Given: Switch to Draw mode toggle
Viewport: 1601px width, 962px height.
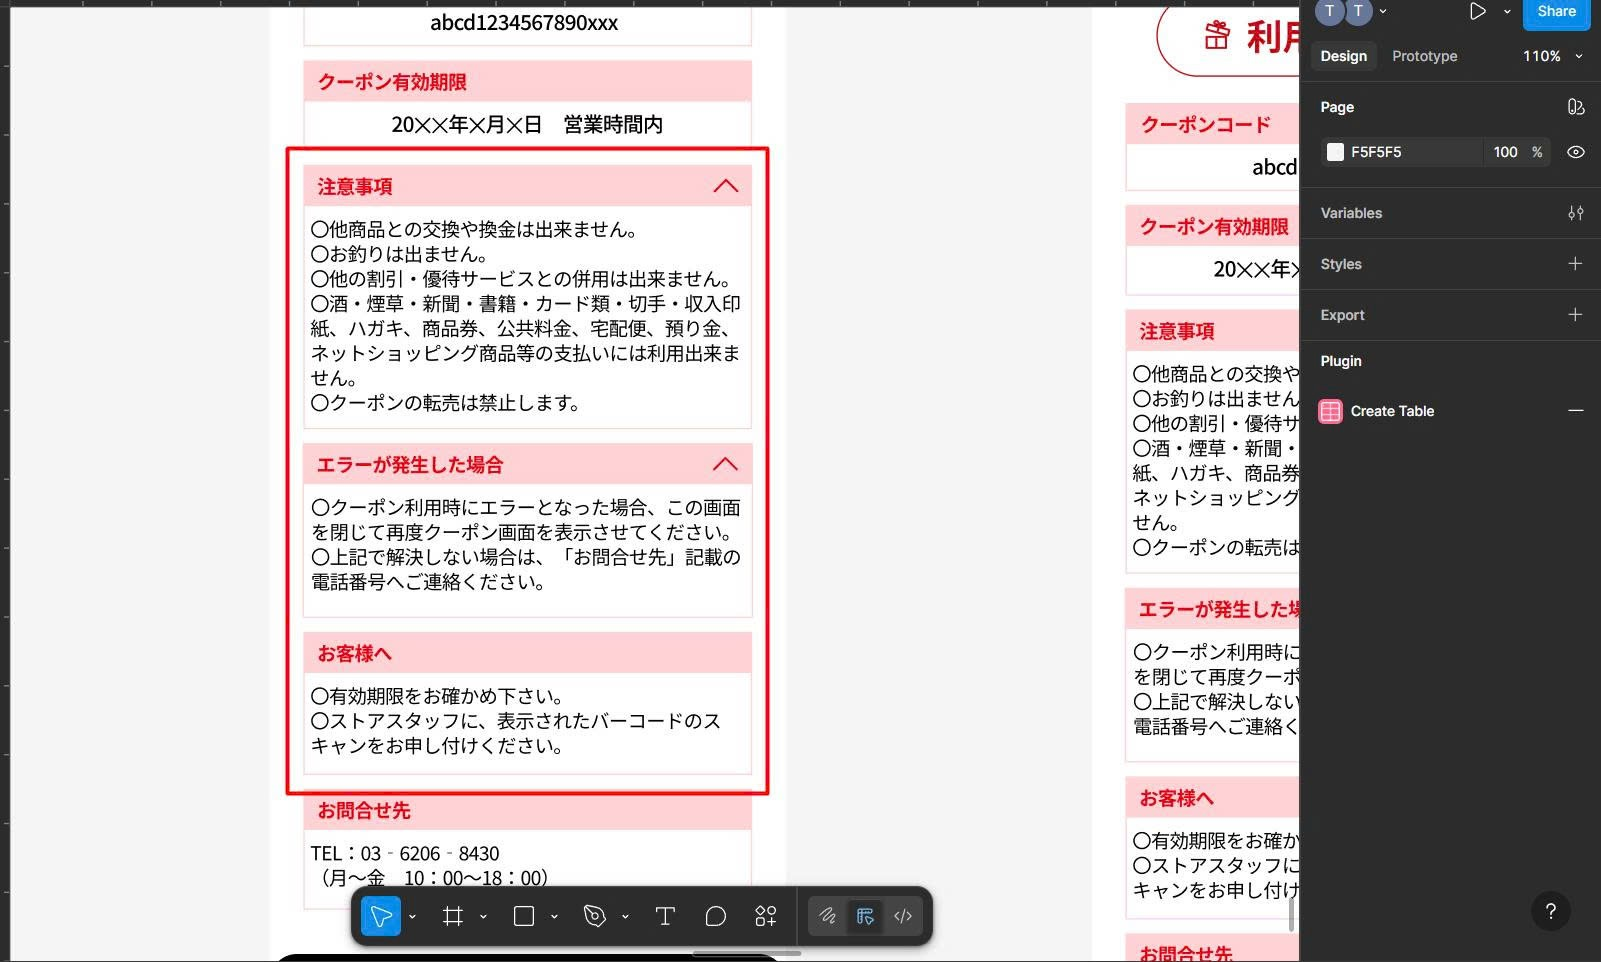Looking at the screenshot, I should 827,916.
